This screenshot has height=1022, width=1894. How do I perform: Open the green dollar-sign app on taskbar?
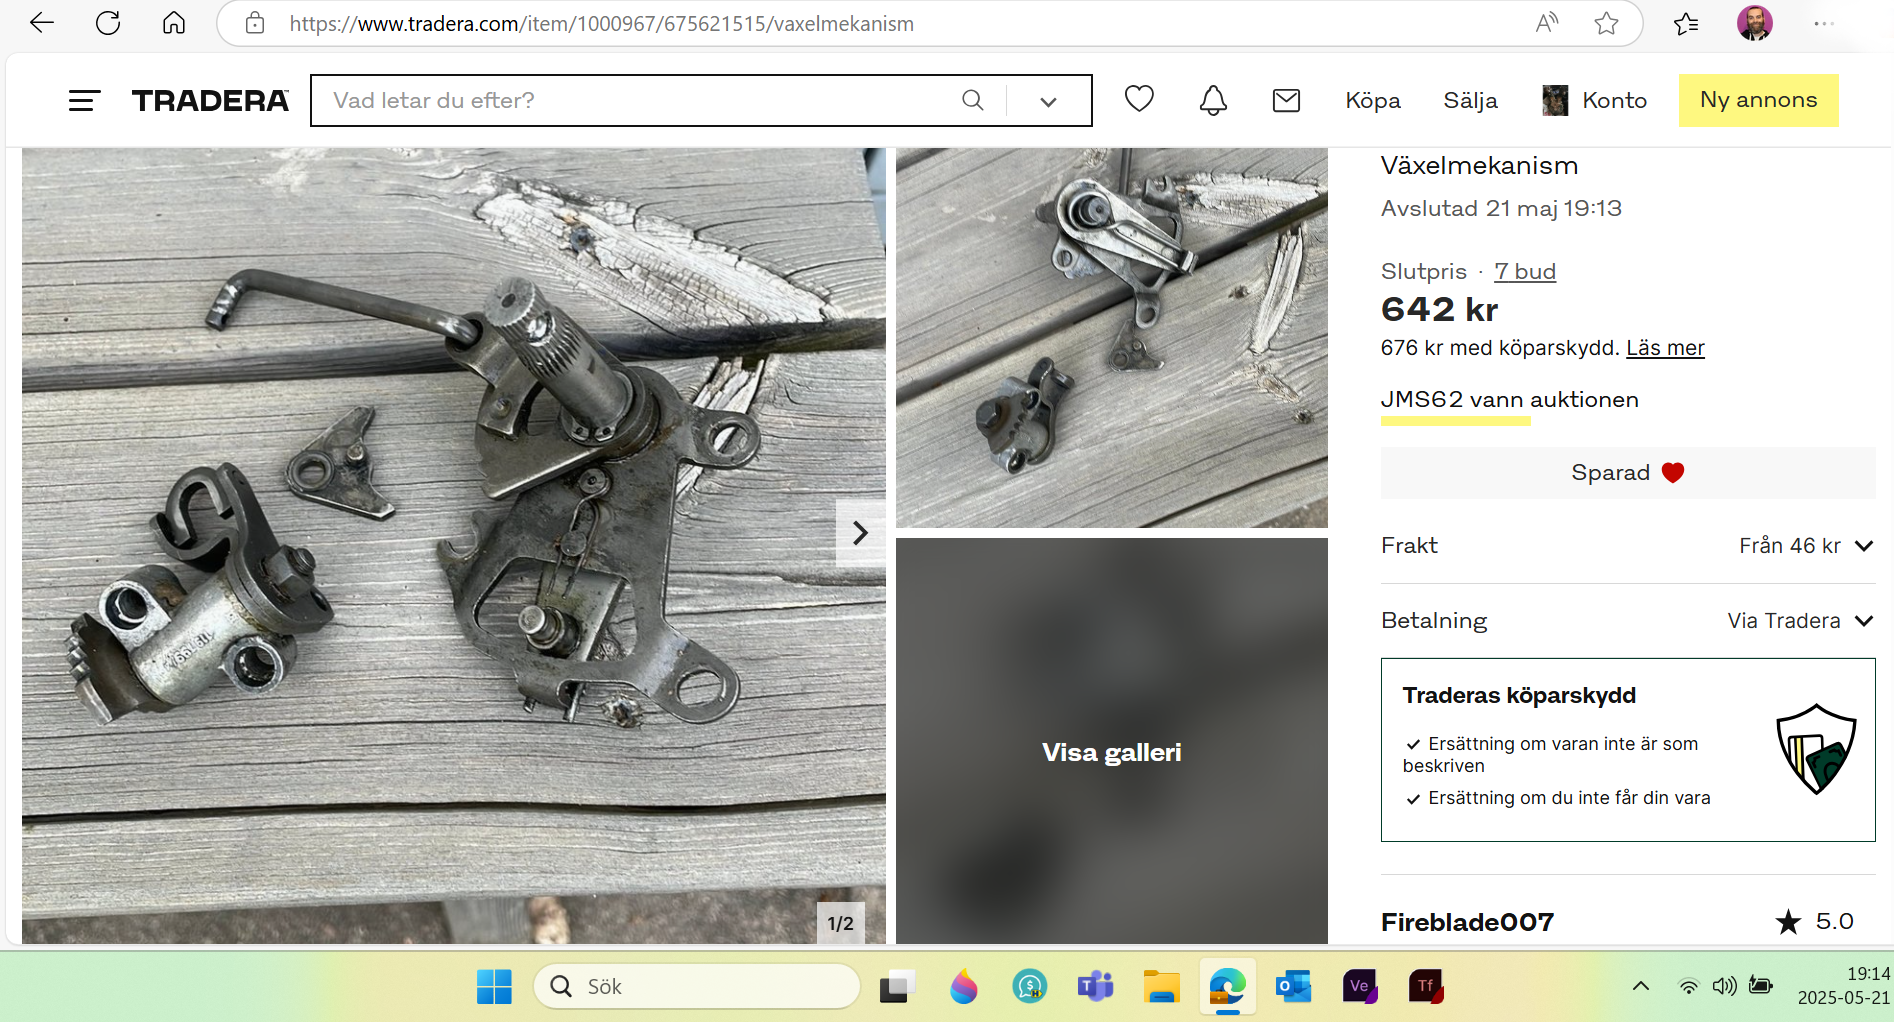1029,987
